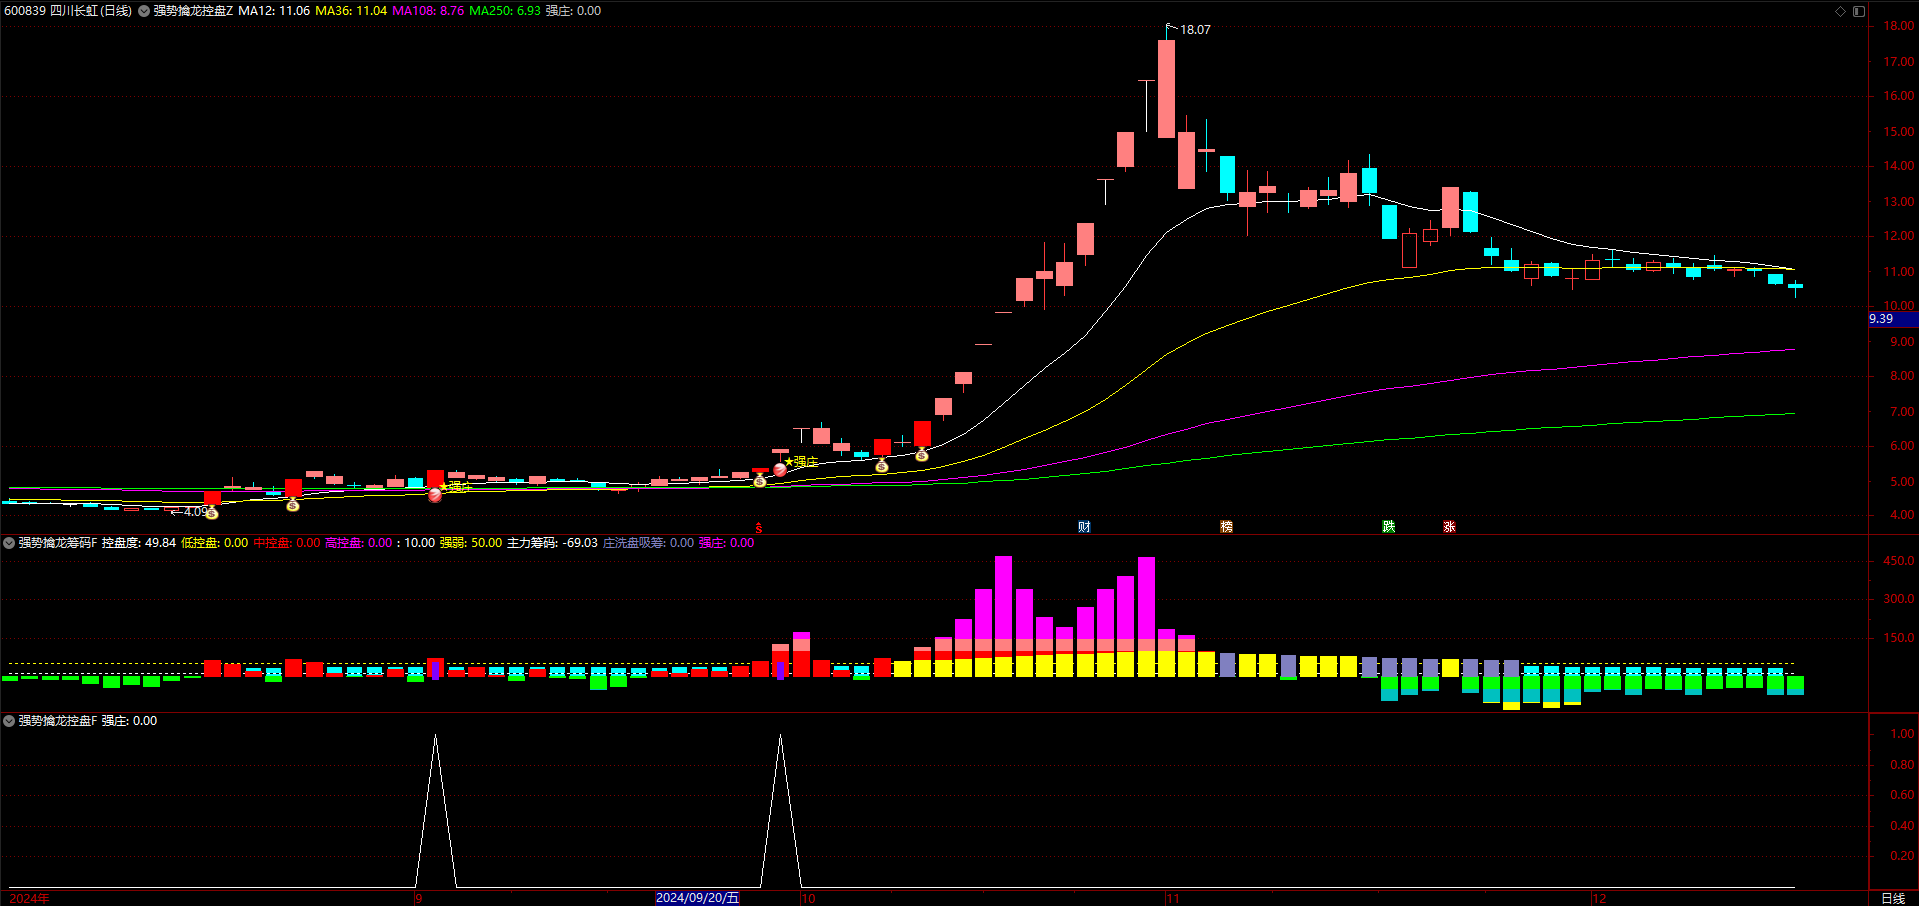Click the 主力筹码: -69.03 label
Image resolution: width=1919 pixels, height=906 pixels.
click(x=552, y=543)
